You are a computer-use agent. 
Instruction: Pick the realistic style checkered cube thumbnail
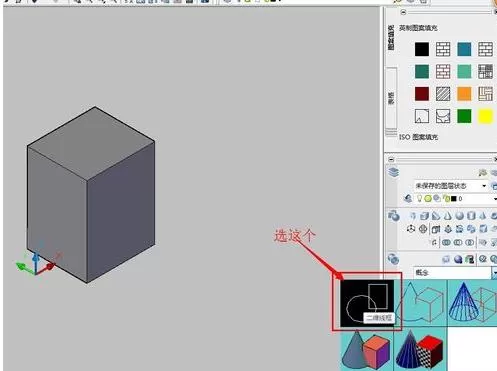(420, 349)
